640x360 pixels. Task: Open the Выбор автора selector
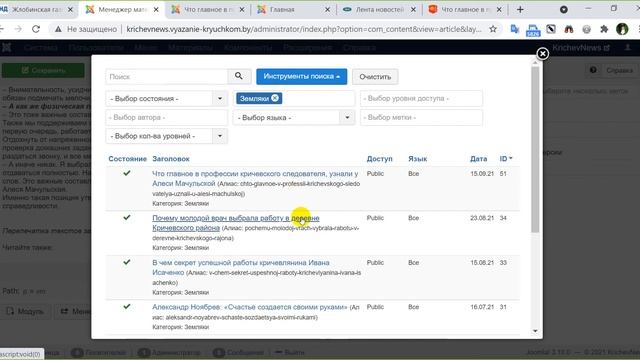pos(166,118)
